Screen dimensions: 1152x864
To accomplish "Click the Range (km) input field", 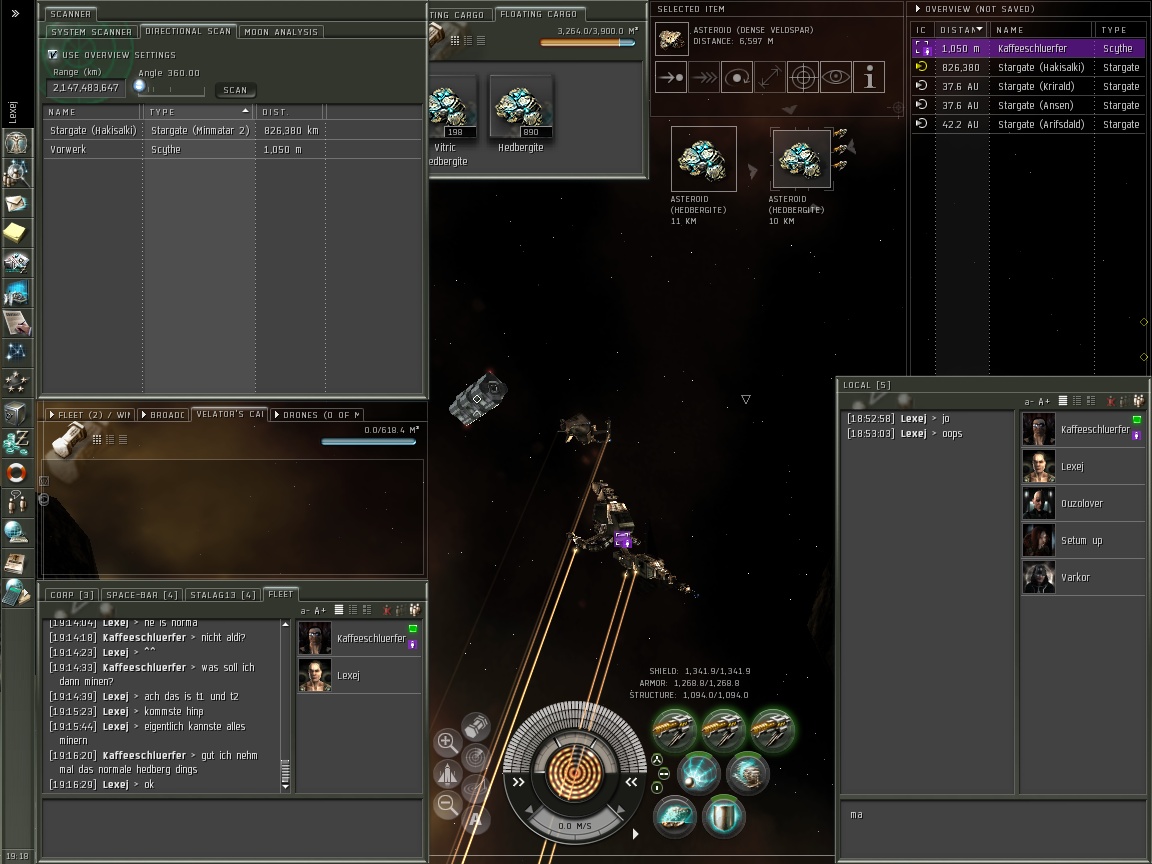I will [86, 87].
